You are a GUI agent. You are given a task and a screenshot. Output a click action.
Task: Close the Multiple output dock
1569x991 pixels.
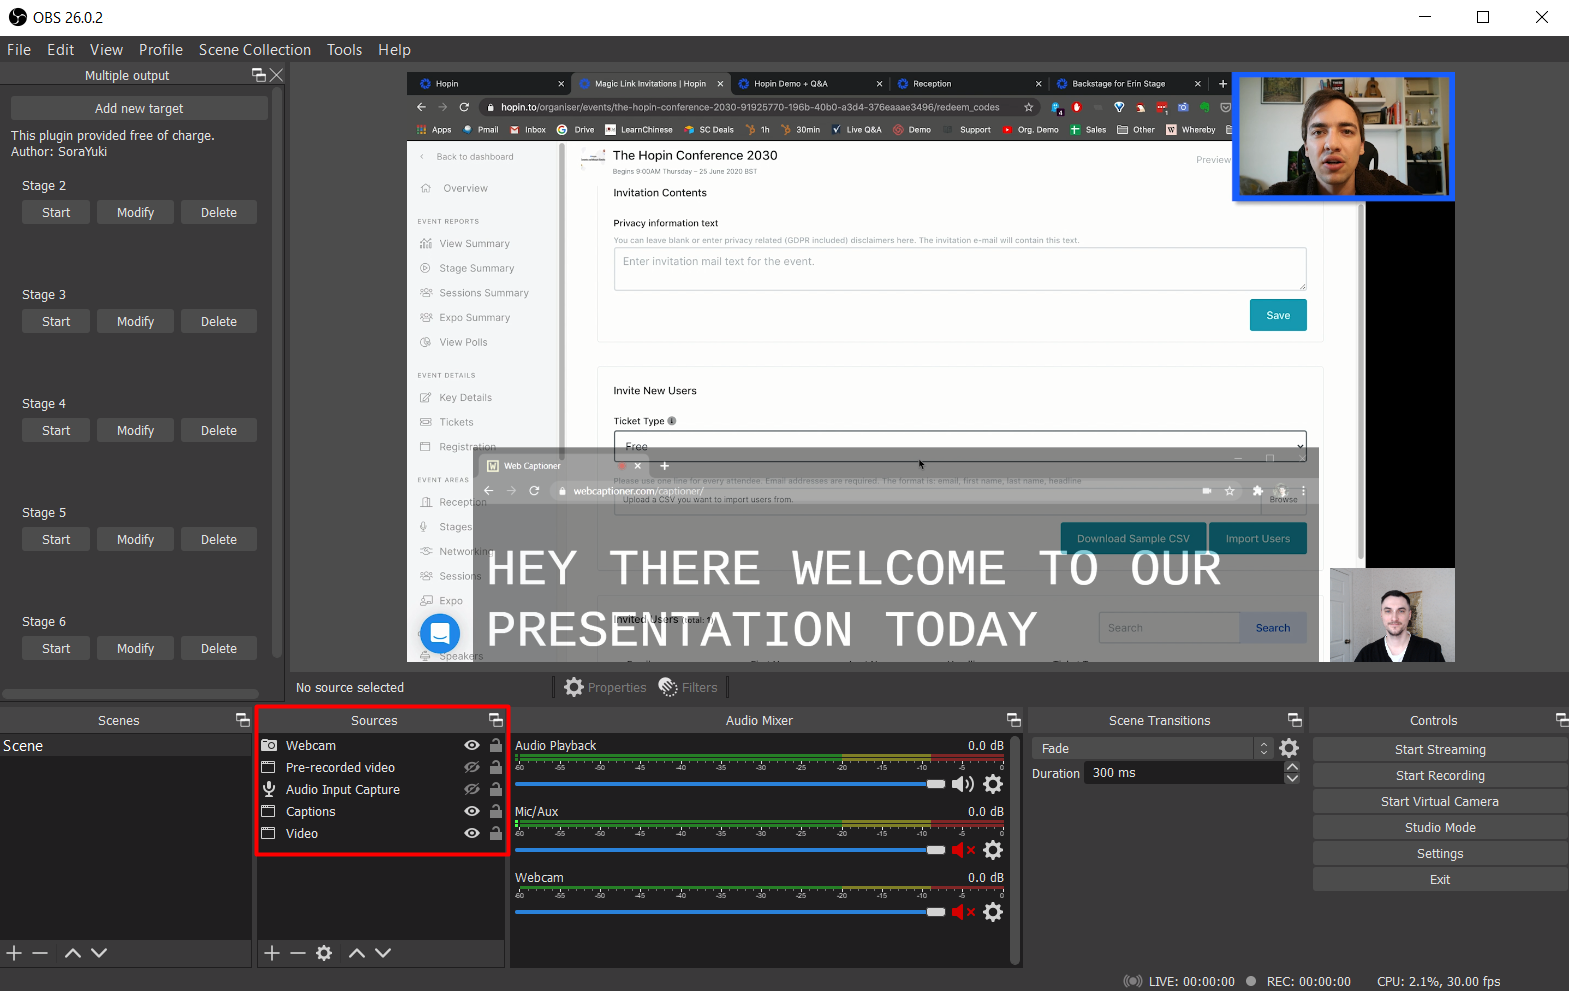pos(277,75)
